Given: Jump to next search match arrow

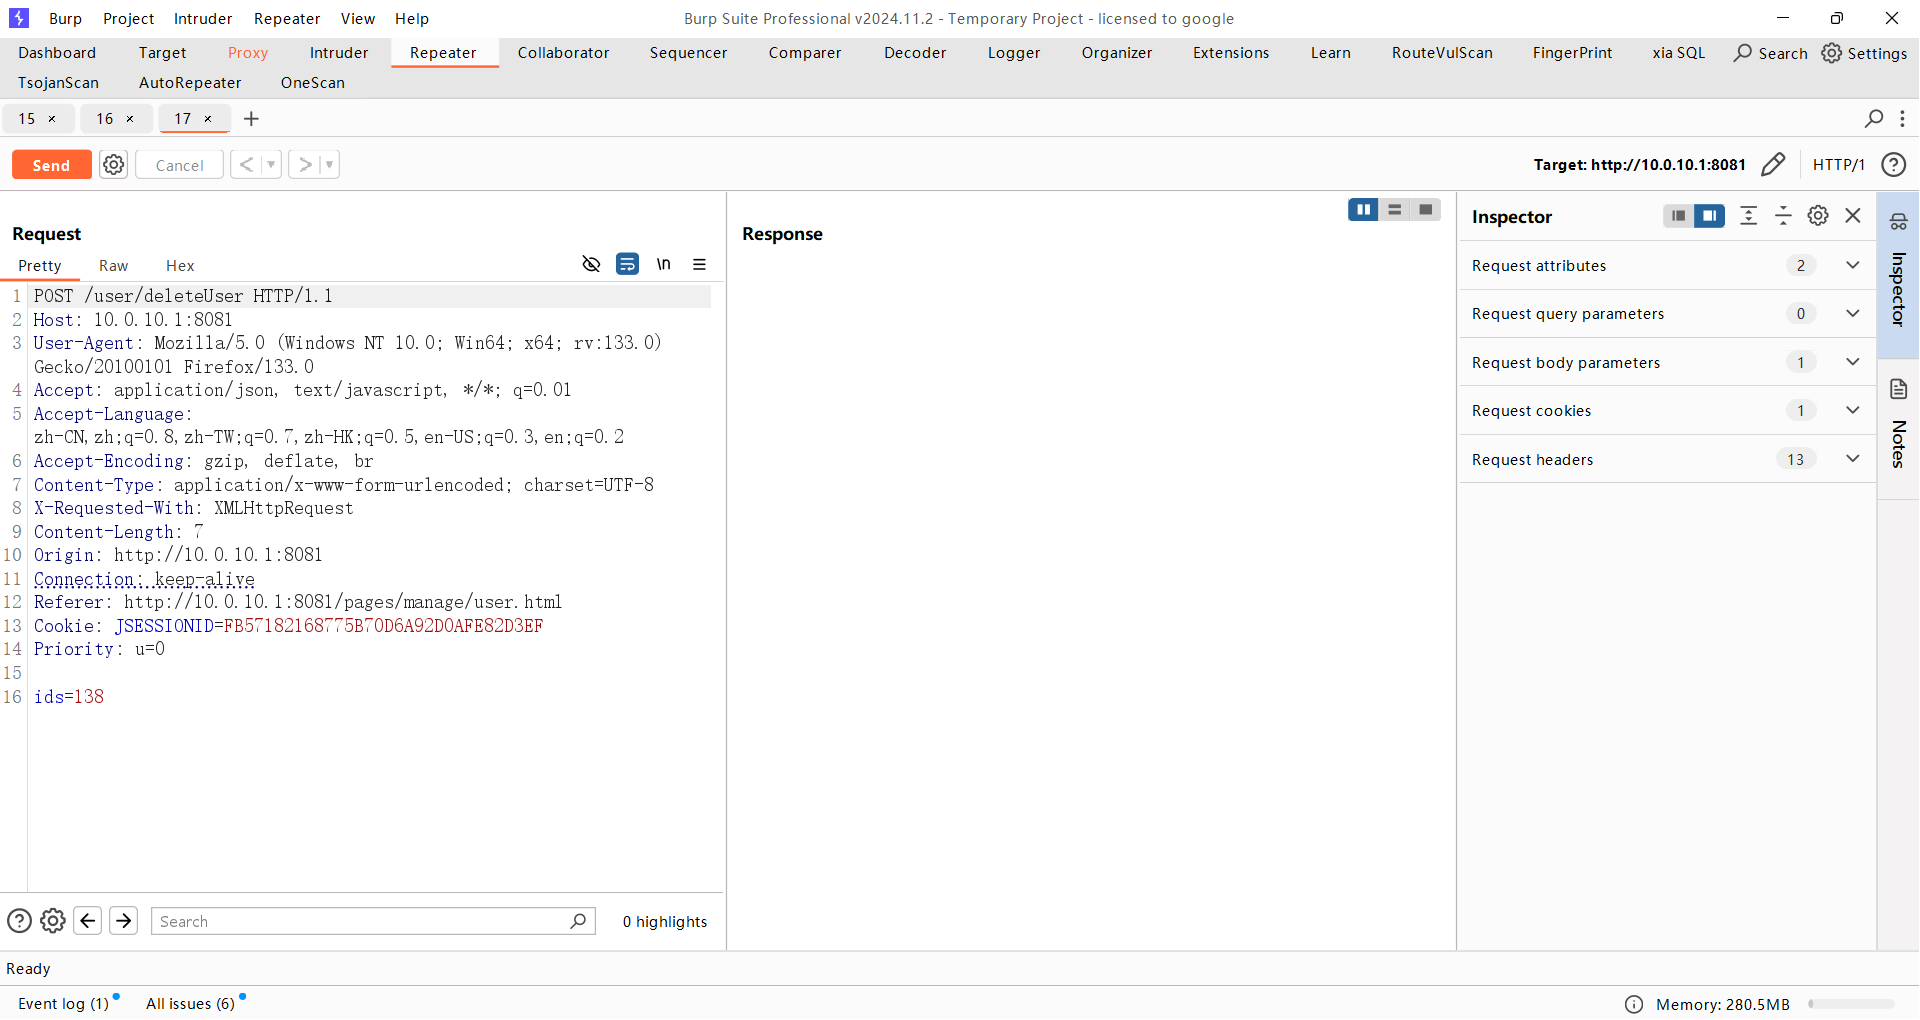Looking at the screenshot, I should [x=124, y=921].
